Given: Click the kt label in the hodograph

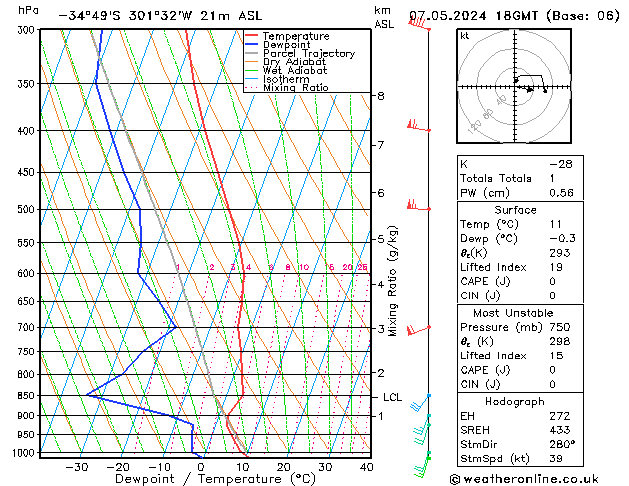Looking at the screenshot, I should pos(464,35).
